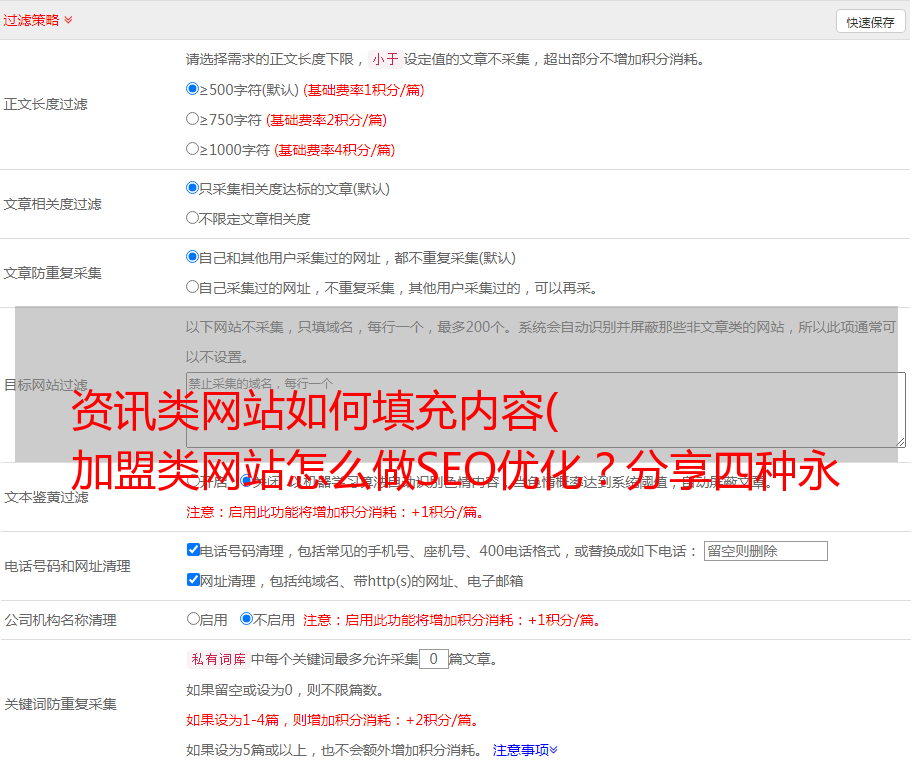The image size is (912, 768).
Task: Click the 基础费率1积分/篇 red note
Action: pyautogui.click(x=364, y=90)
